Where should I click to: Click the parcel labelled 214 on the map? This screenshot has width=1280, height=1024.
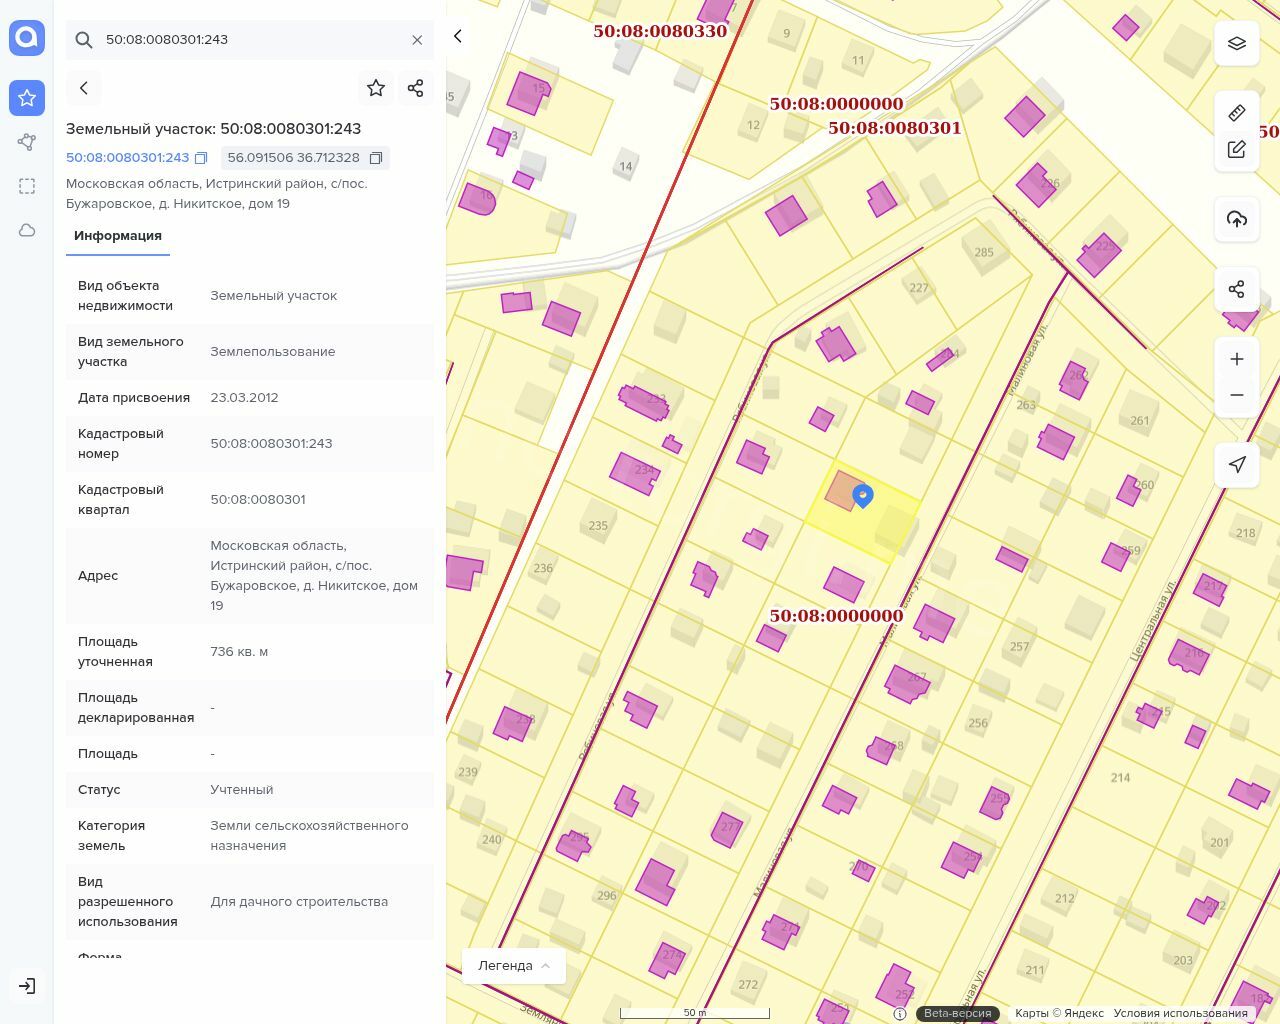[x=1120, y=777]
